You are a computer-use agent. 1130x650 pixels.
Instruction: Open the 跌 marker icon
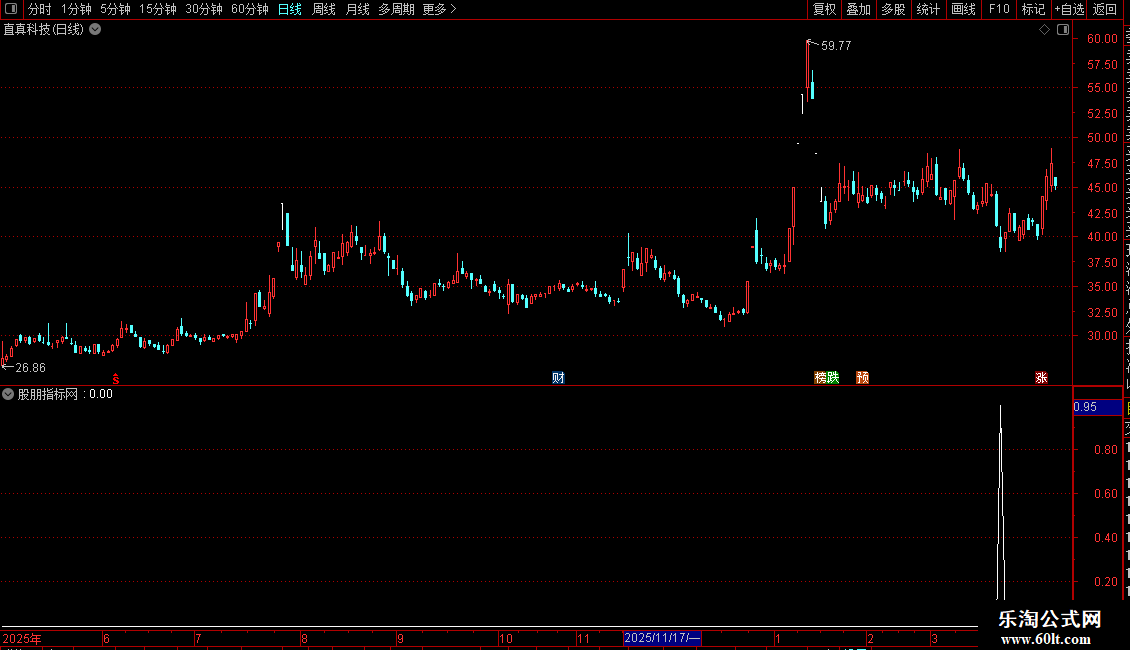point(833,378)
